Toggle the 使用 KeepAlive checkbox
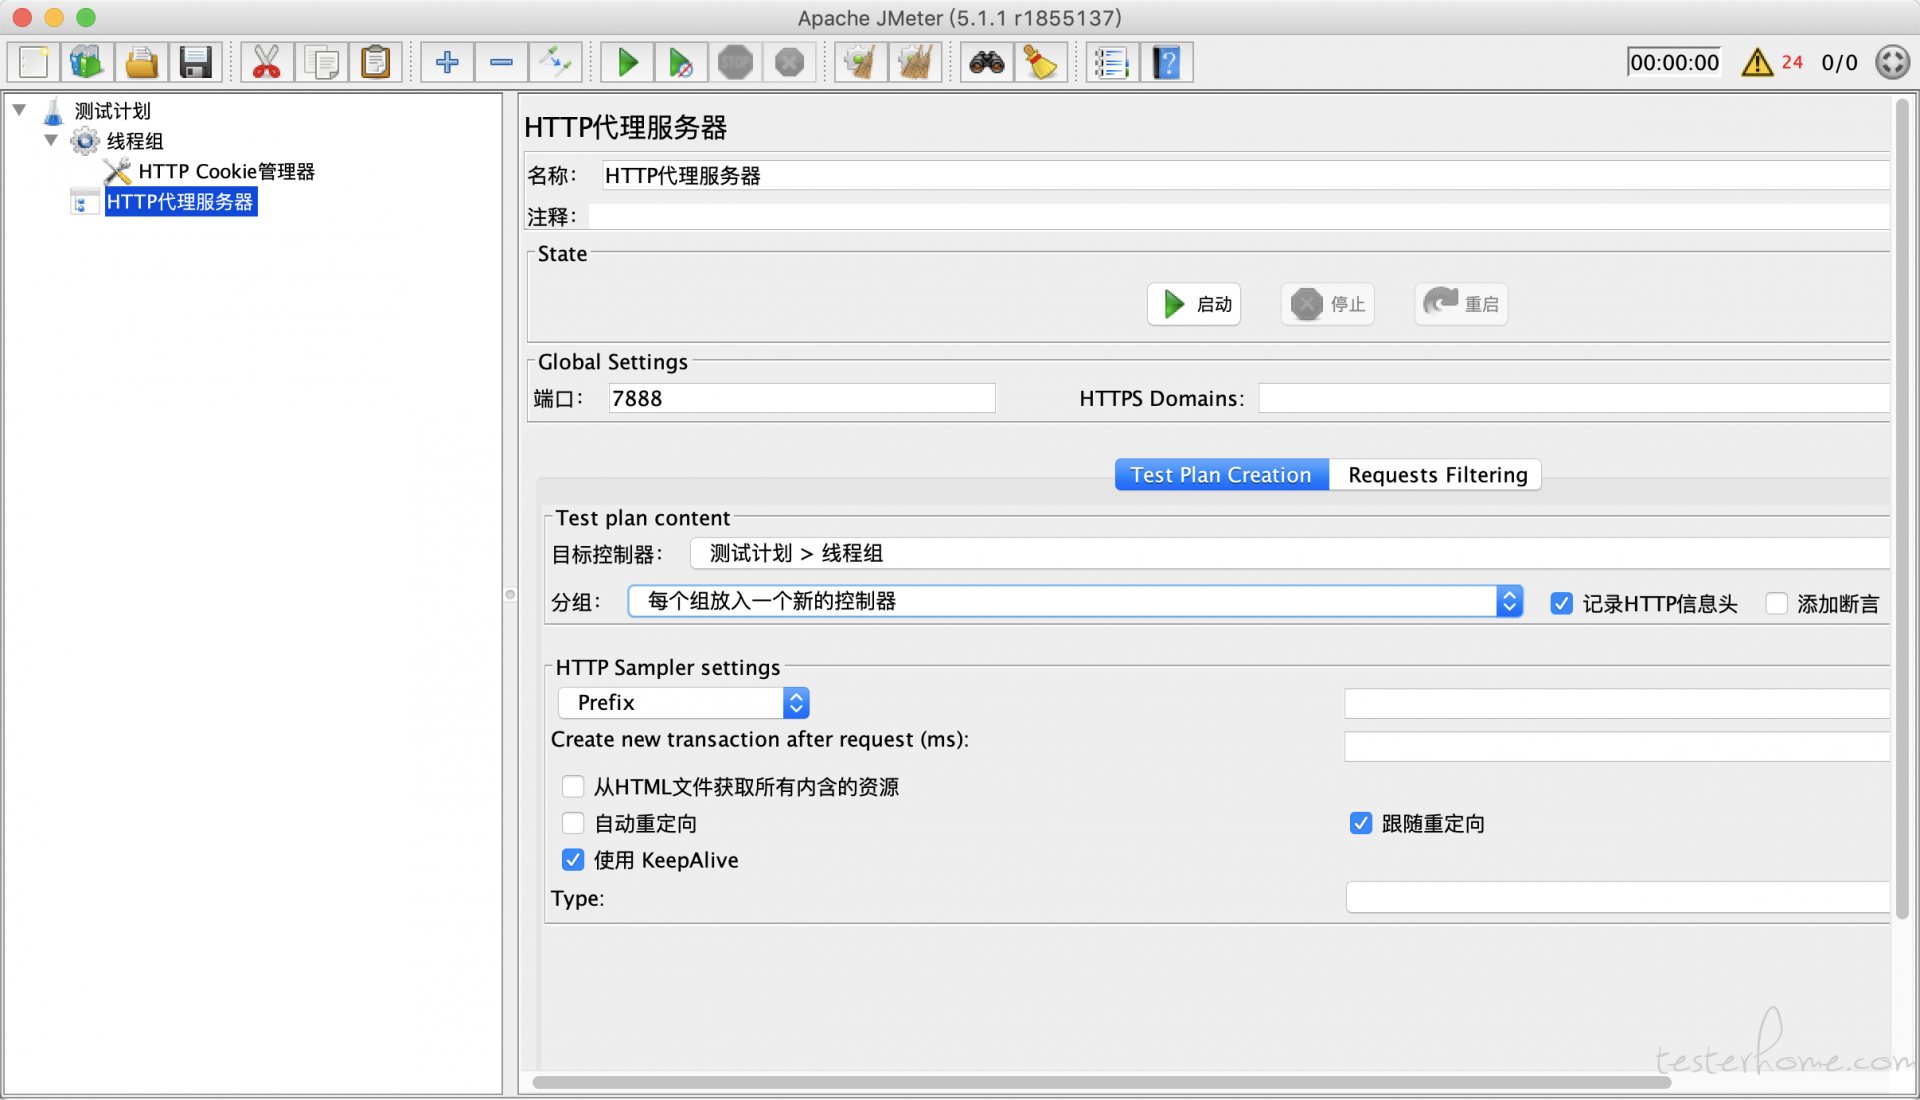Viewport: 1920px width, 1100px height. coord(573,860)
